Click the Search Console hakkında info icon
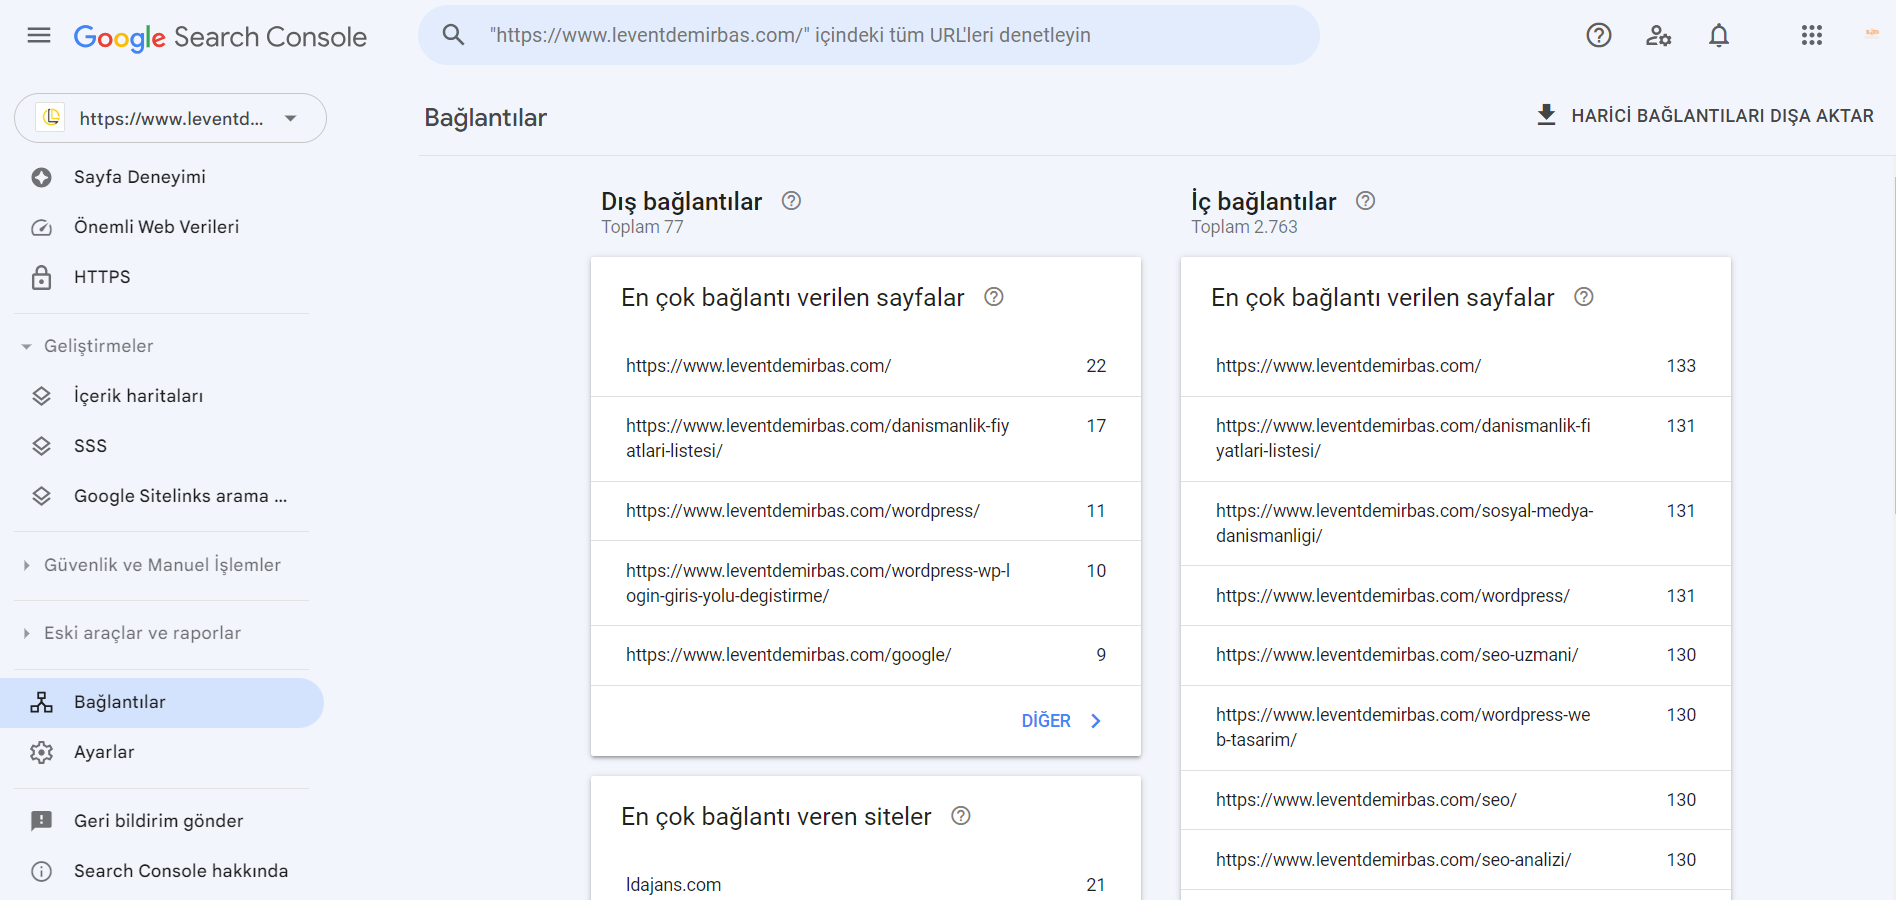Viewport: 1896px width, 900px height. click(x=41, y=871)
